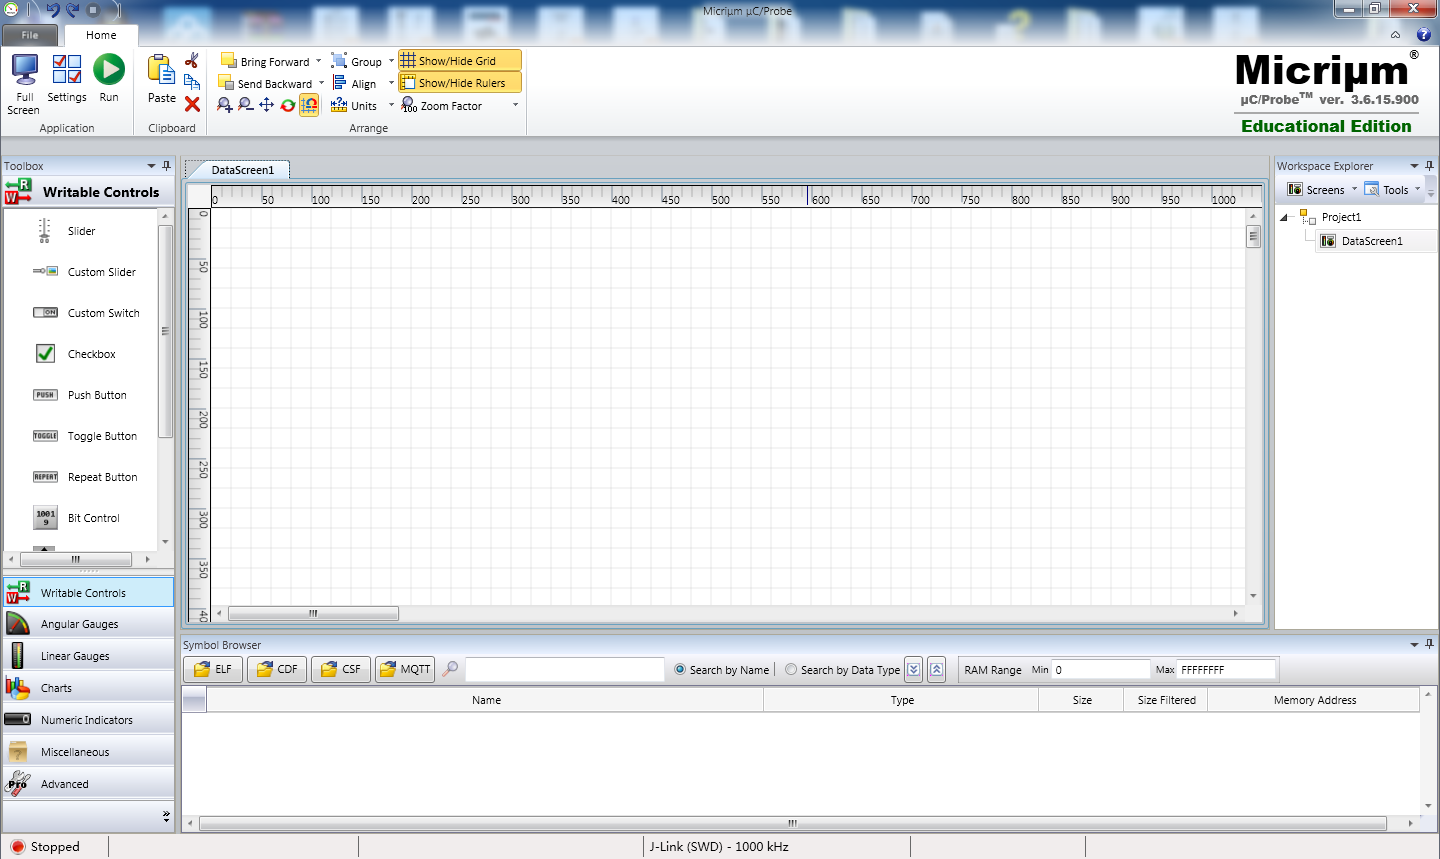The width and height of the screenshot is (1440, 859).
Task: Click the expand-all double down arrow icon
Action: click(x=913, y=670)
